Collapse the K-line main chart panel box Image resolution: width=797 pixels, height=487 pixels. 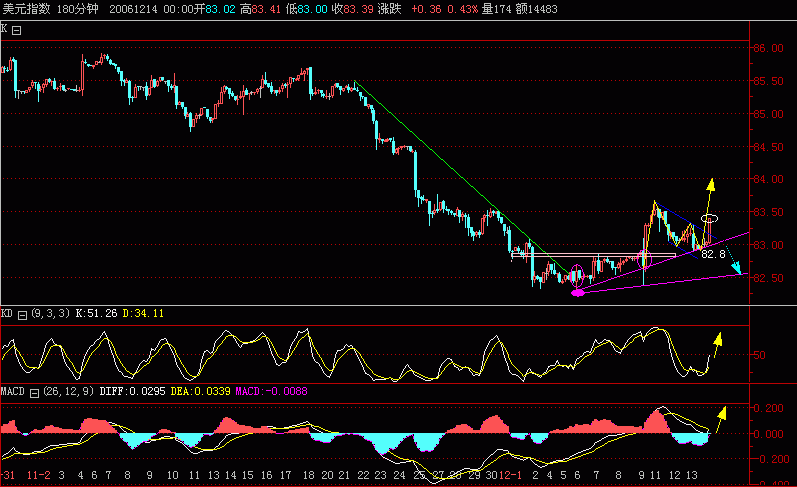(x=16, y=31)
